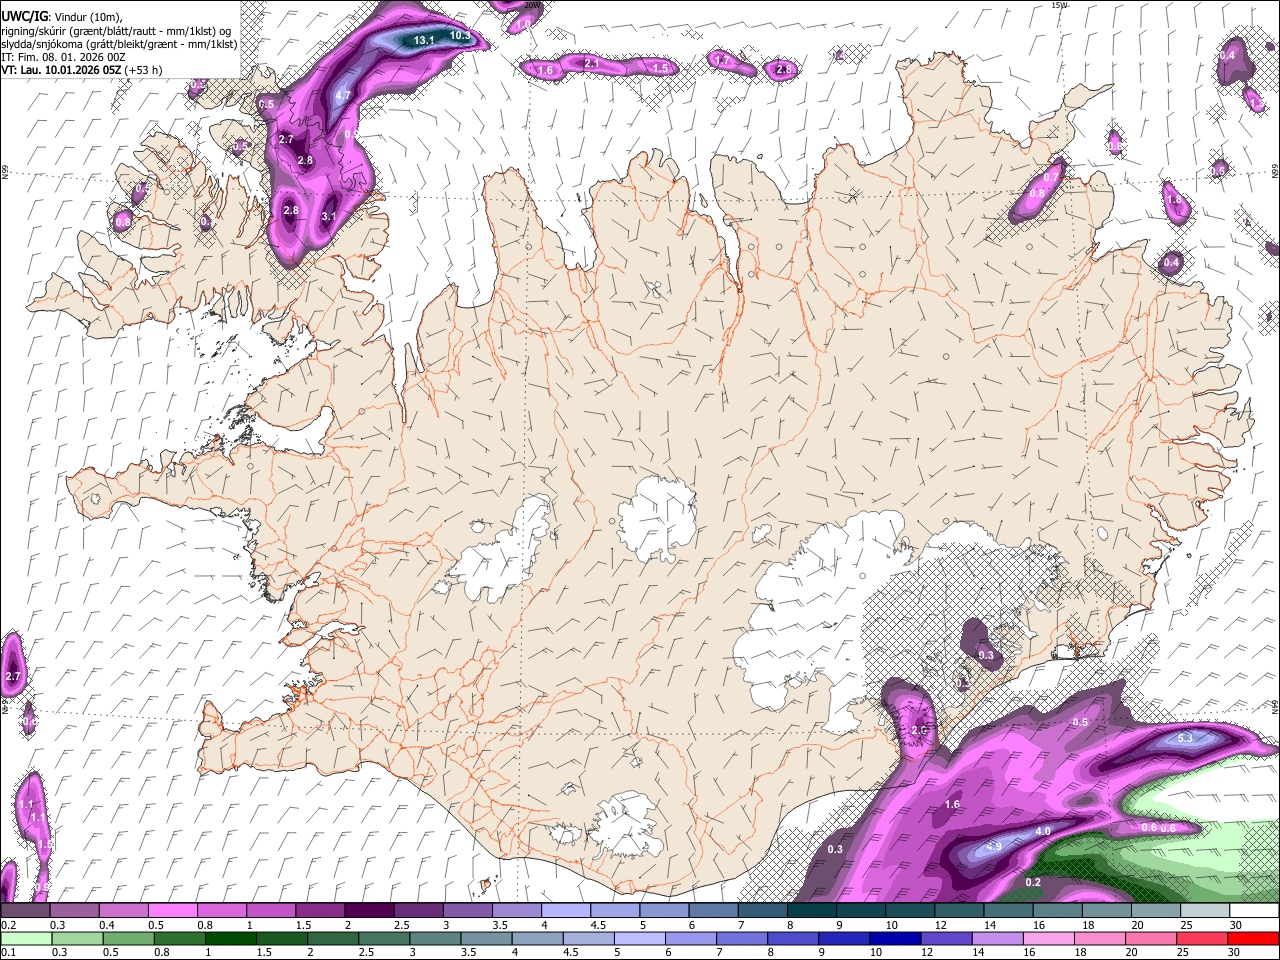Click the 4.0 value in the southeast band
Image resolution: width=1280 pixels, height=960 pixels.
click(x=1043, y=831)
